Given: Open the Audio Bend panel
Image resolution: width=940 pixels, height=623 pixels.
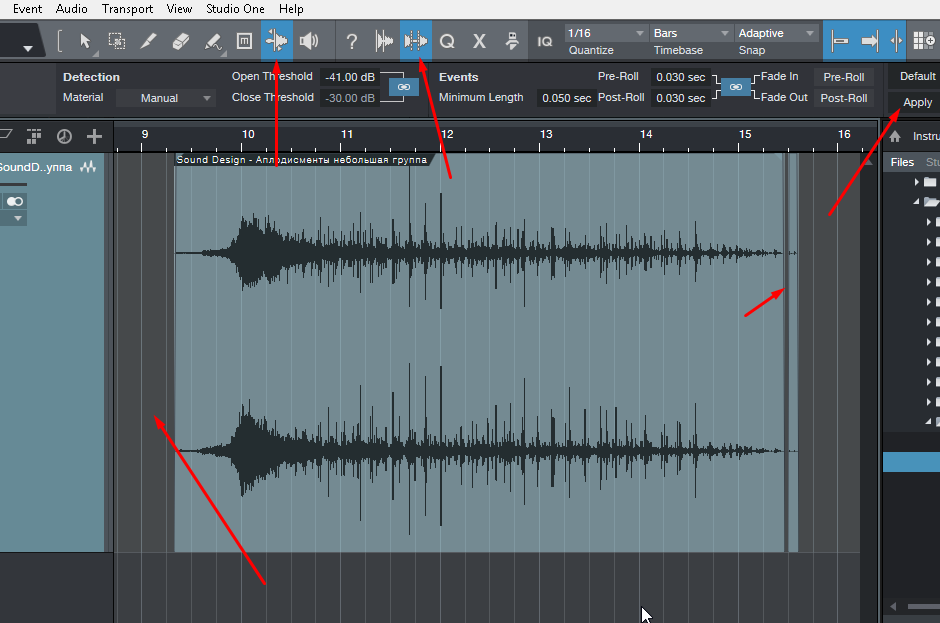Looking at the screenshot, I should 384,41.
